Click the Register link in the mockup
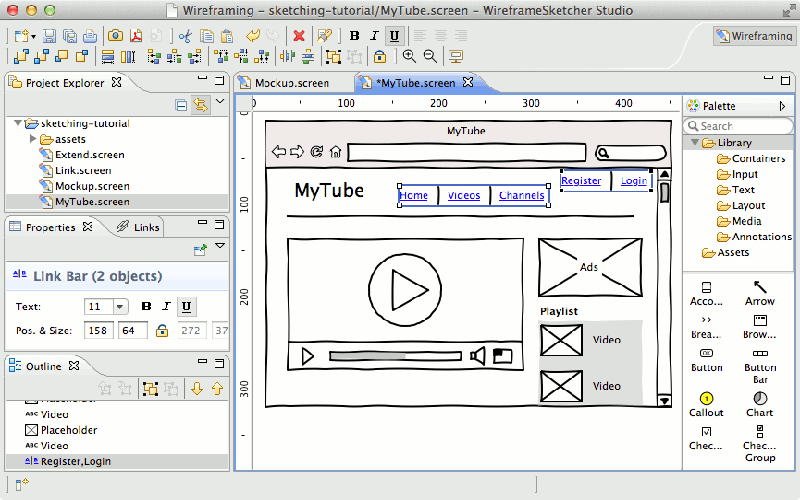Viewport: 800px width, 500px height. (x=581, y=181)
